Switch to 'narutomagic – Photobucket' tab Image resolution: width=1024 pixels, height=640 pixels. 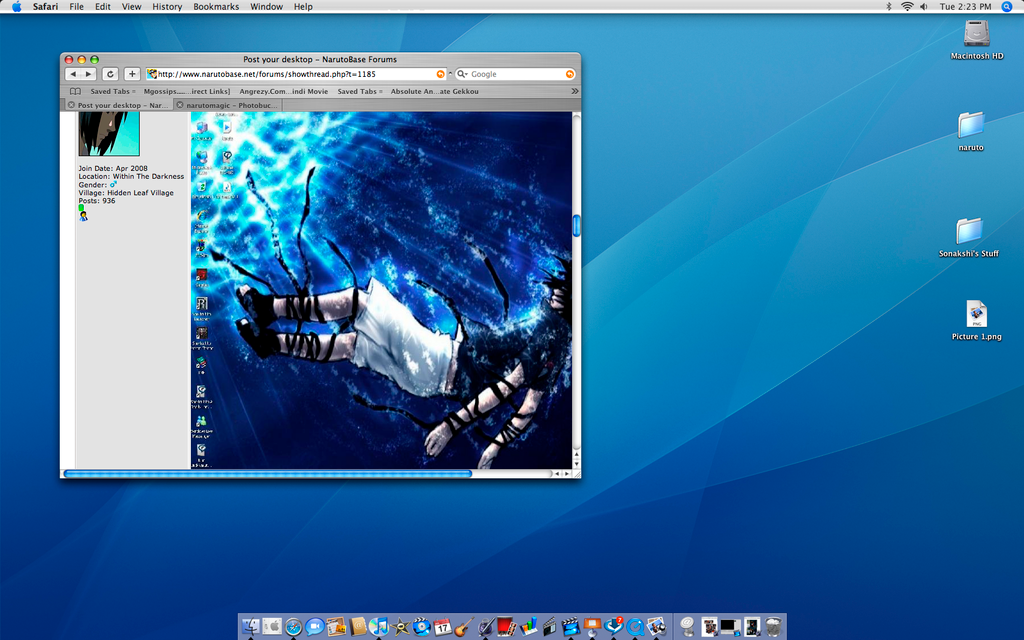pyautogui.click(x=229, y=105)
